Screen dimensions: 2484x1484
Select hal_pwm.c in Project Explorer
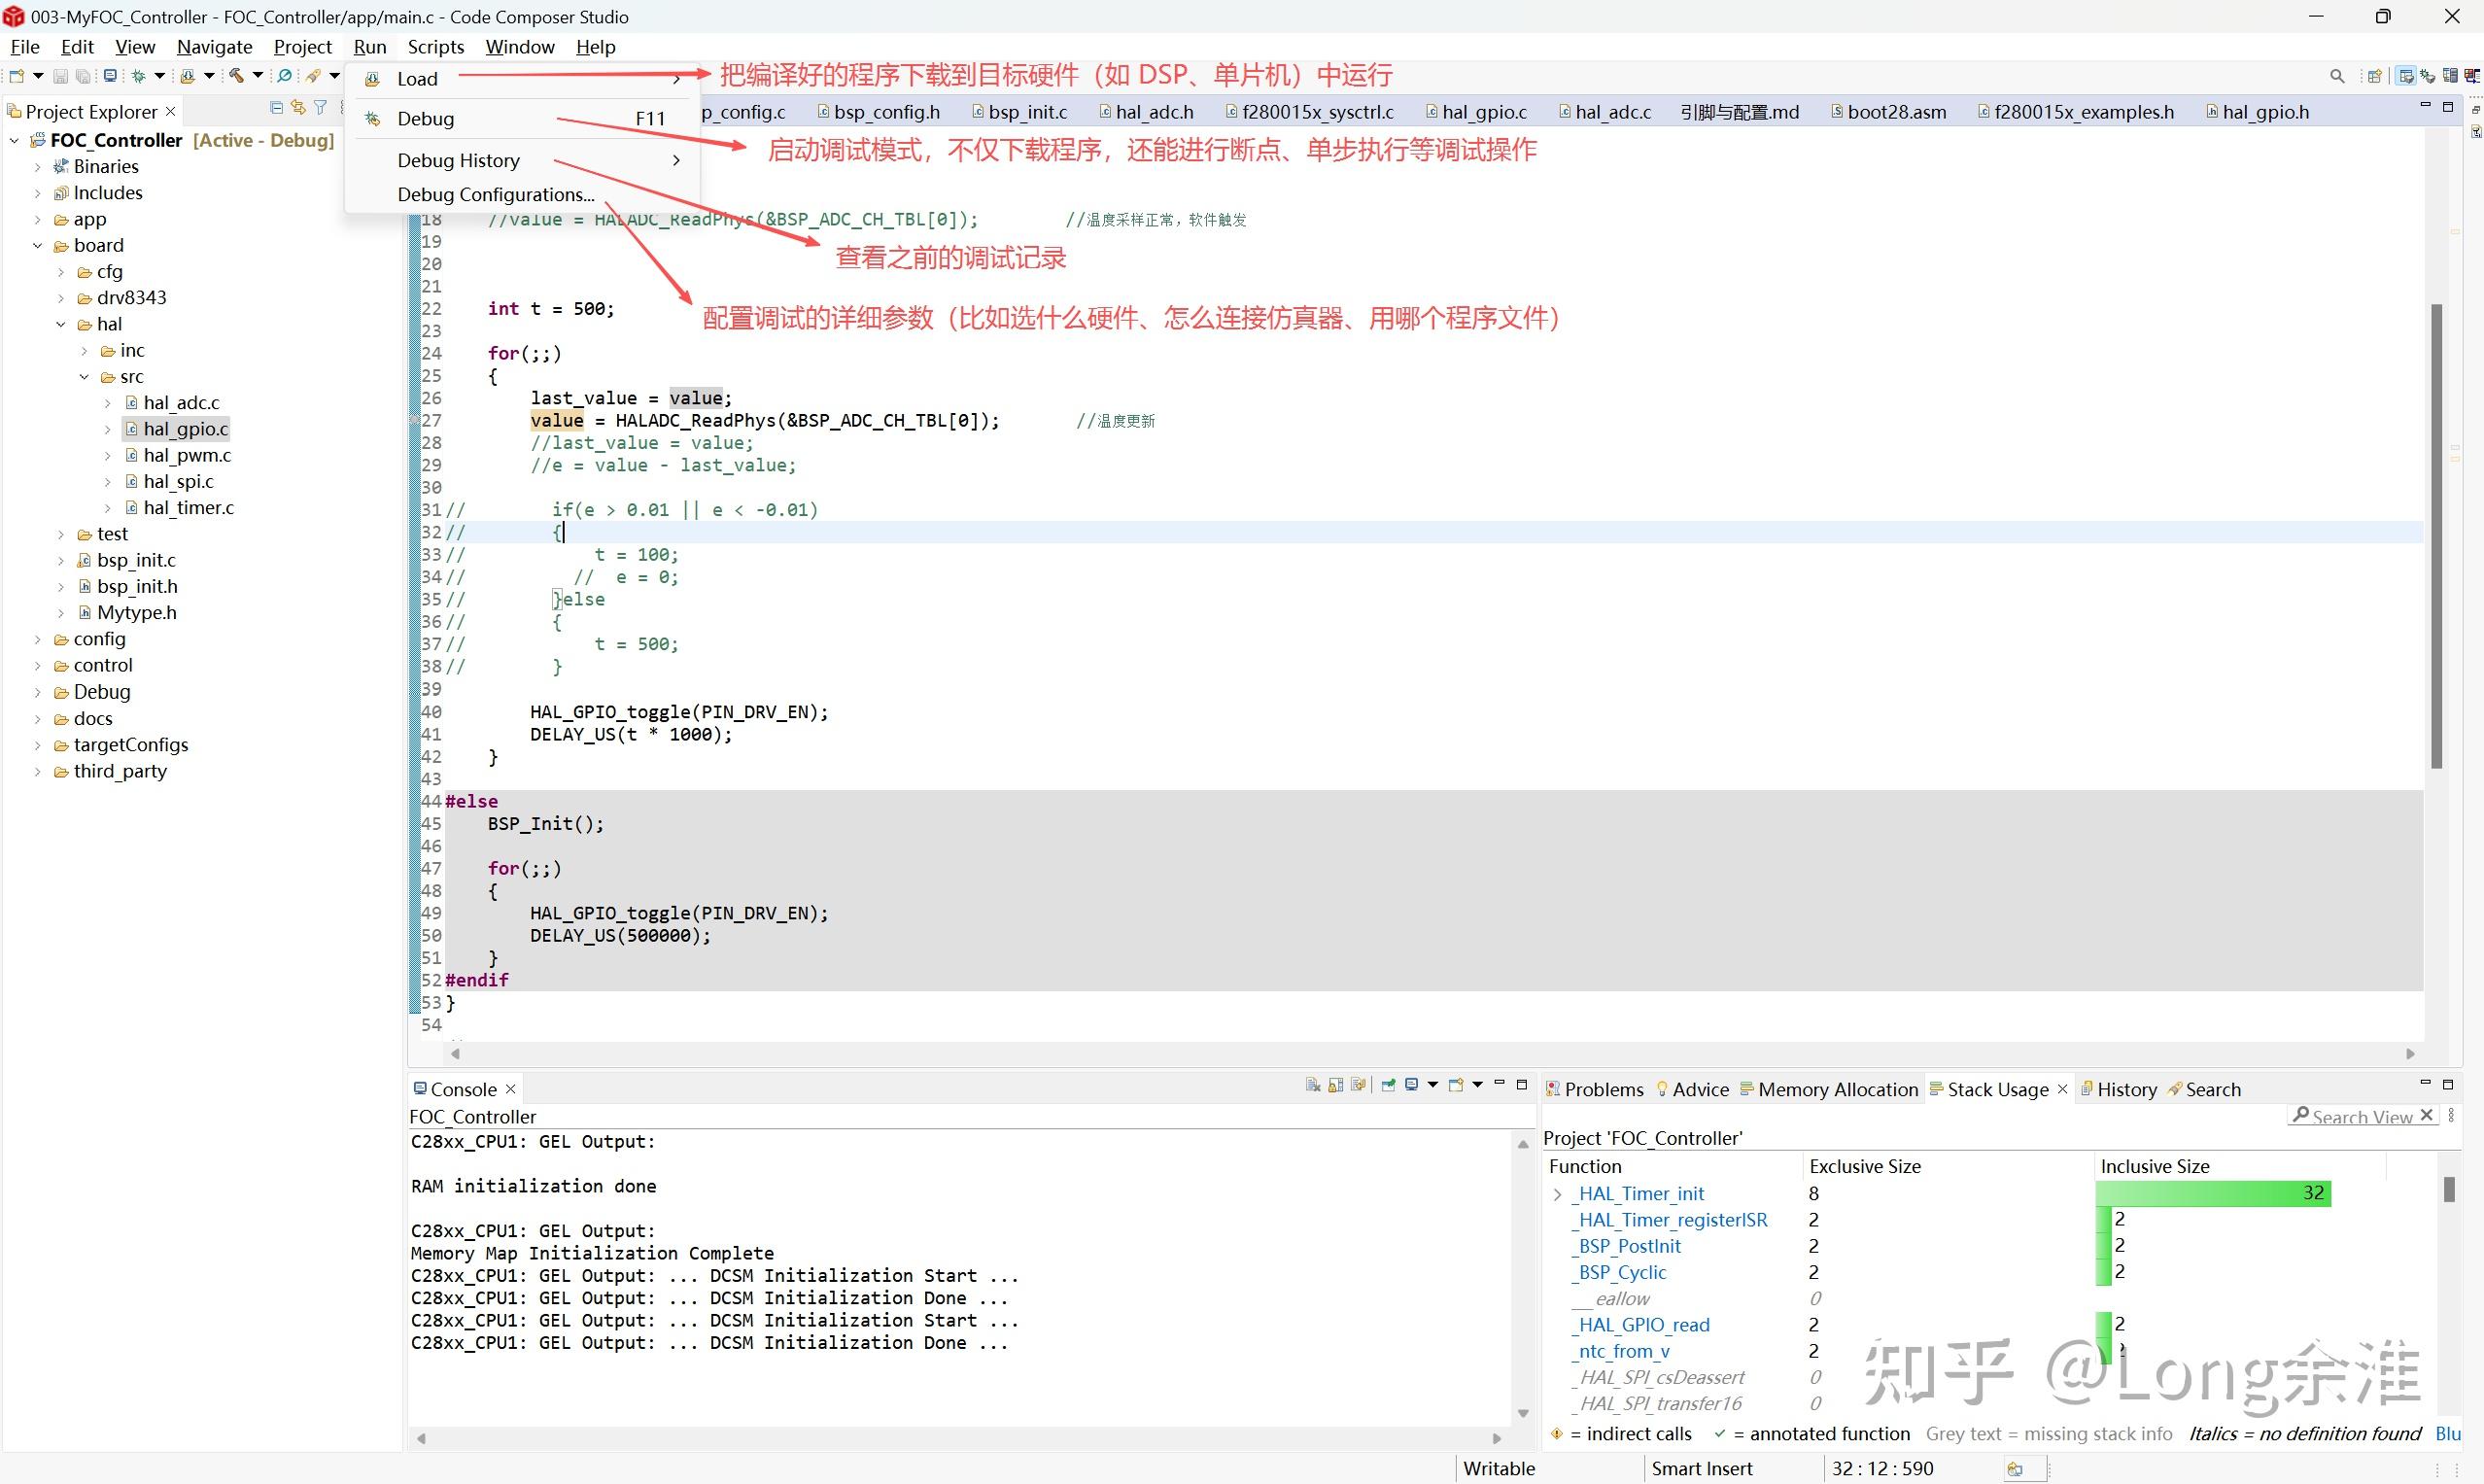(187, 456)
